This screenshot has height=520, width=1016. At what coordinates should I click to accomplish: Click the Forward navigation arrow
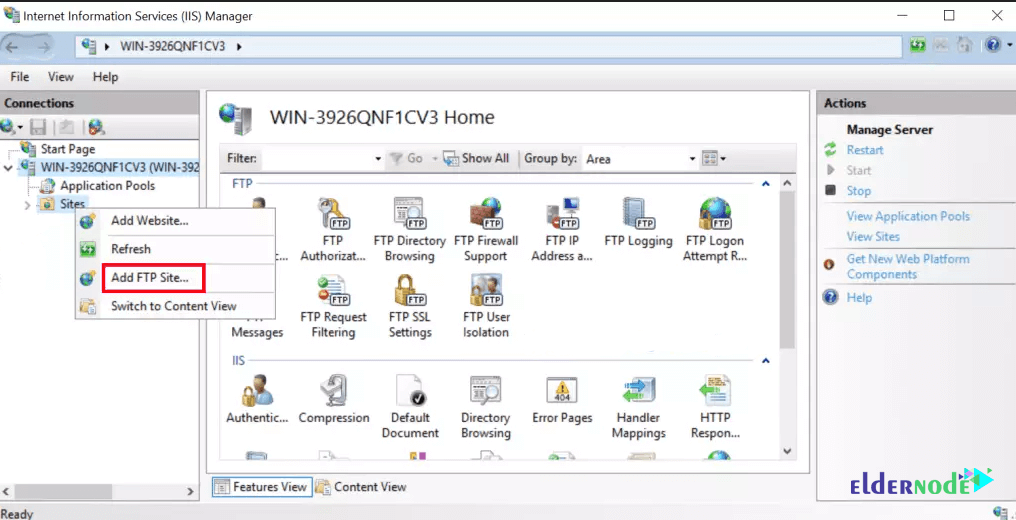pos(43,47)
